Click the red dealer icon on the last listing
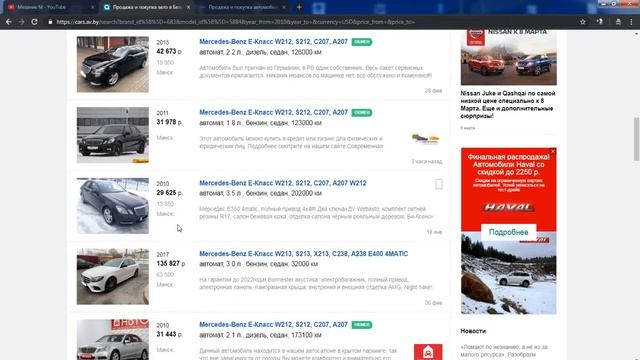640x360 pixels. click(428, 352)
